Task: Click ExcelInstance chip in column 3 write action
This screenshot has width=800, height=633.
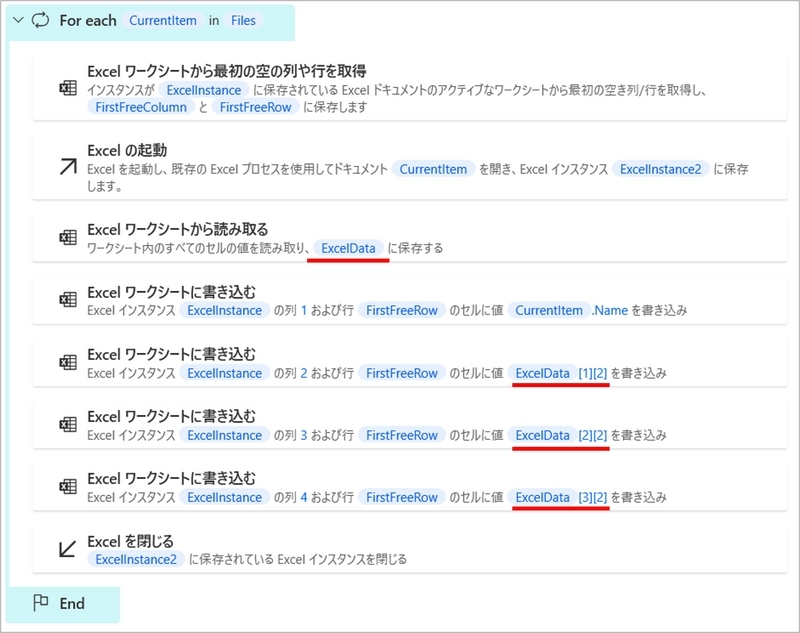Action: (x=224, y=435)
